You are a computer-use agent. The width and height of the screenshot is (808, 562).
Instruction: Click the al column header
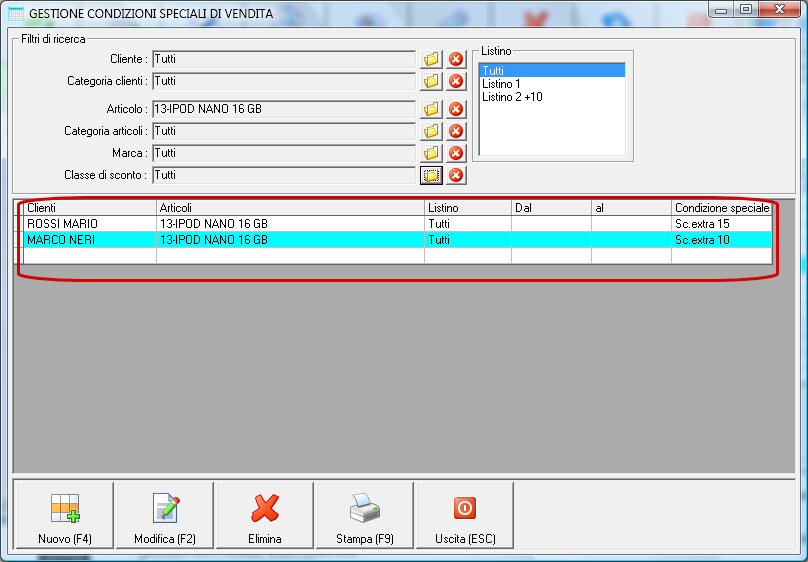[x=631, y=208]
